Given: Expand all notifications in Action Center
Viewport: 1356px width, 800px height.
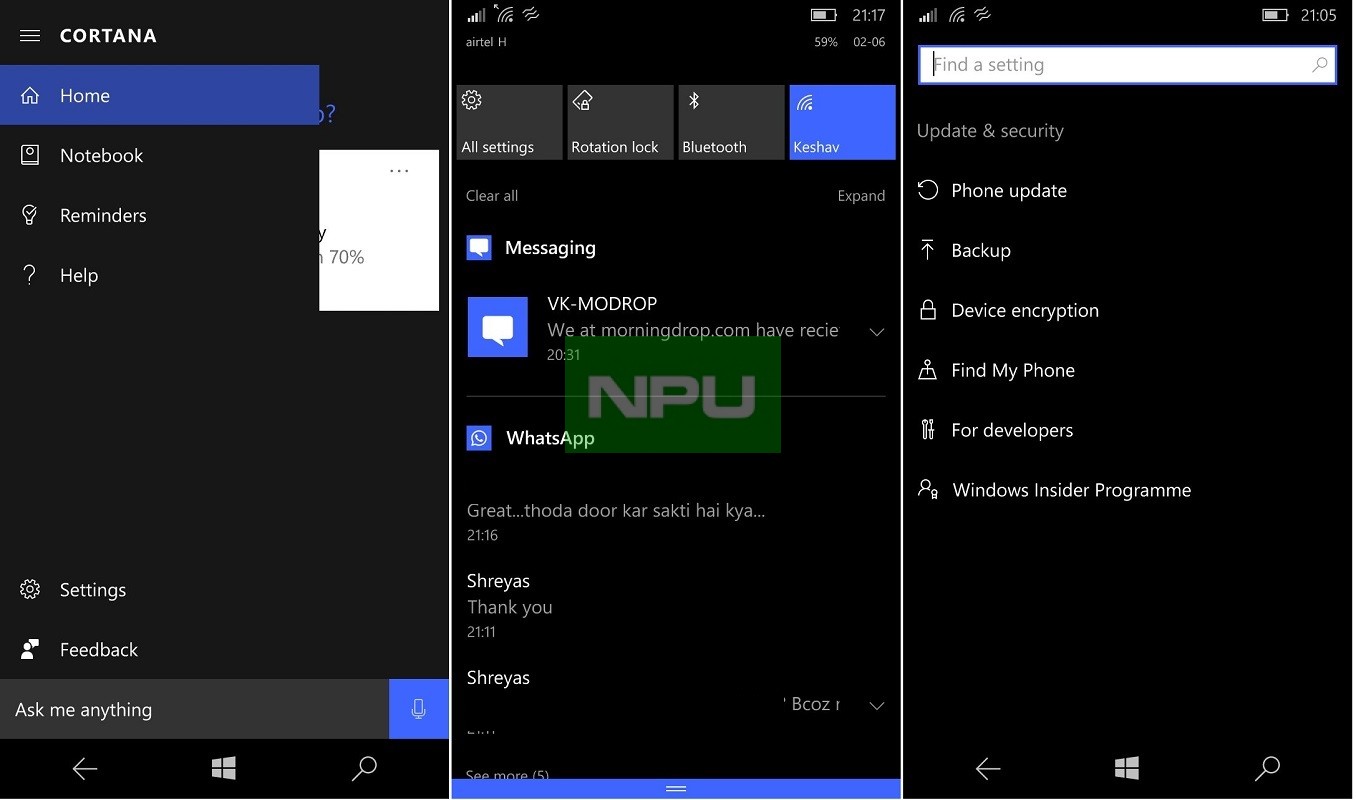Looking at the screenshot, I should click(x=861, y=195).
